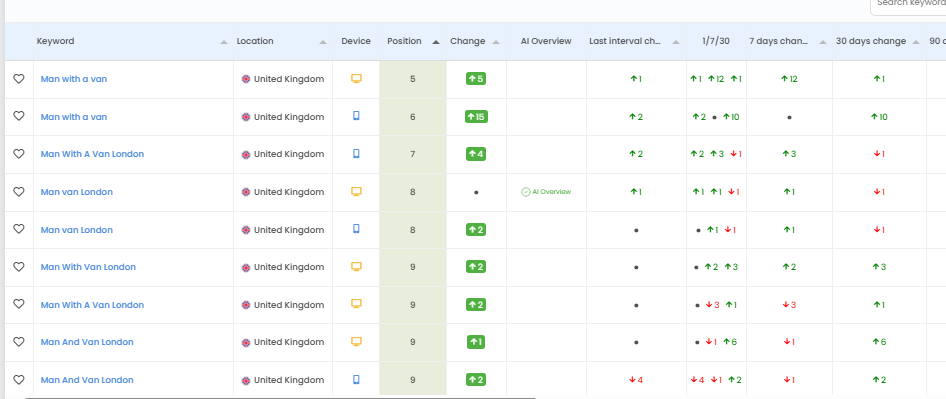Click the AI Overview check badge
946x399 pixels.
coord(546,192)
